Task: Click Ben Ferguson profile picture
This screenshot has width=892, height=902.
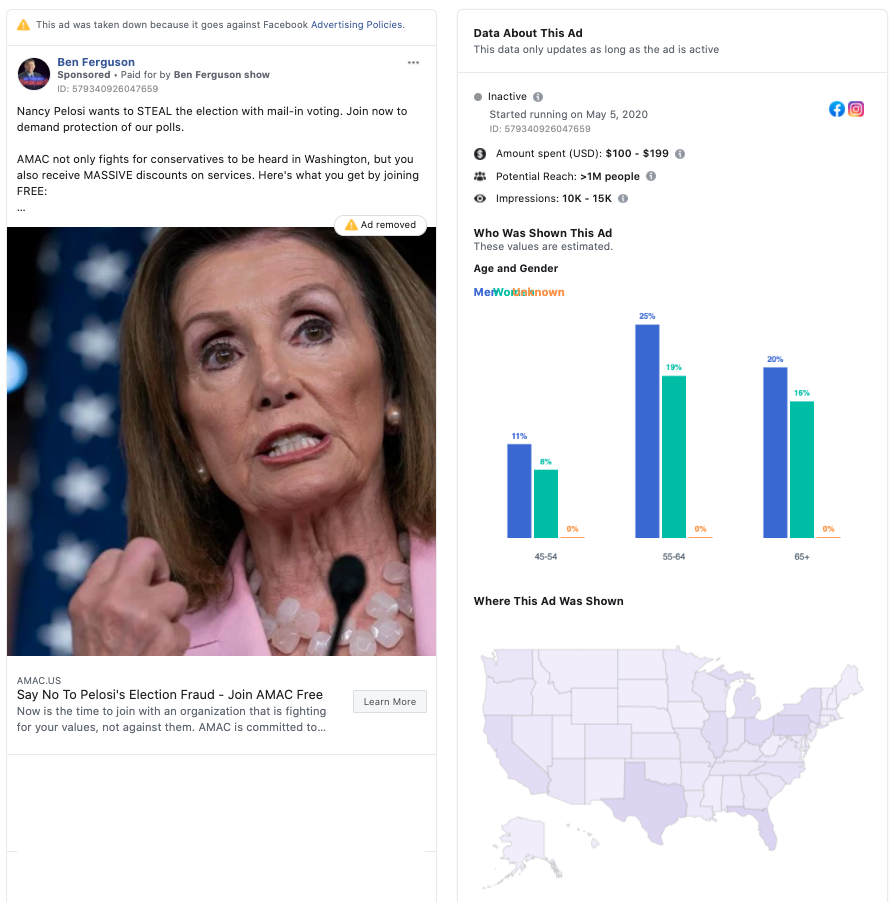Action: [x=34, y=73]
